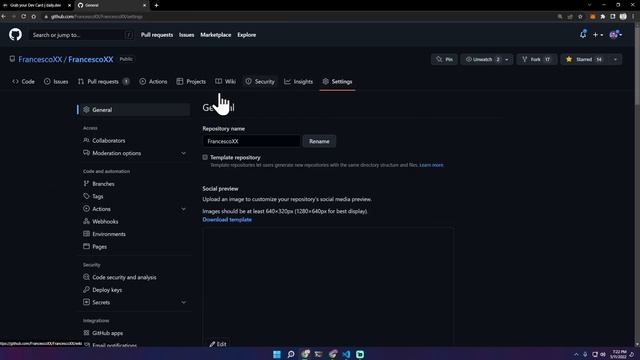Open browser extensions puzzle icon

[x=602, y=17]
